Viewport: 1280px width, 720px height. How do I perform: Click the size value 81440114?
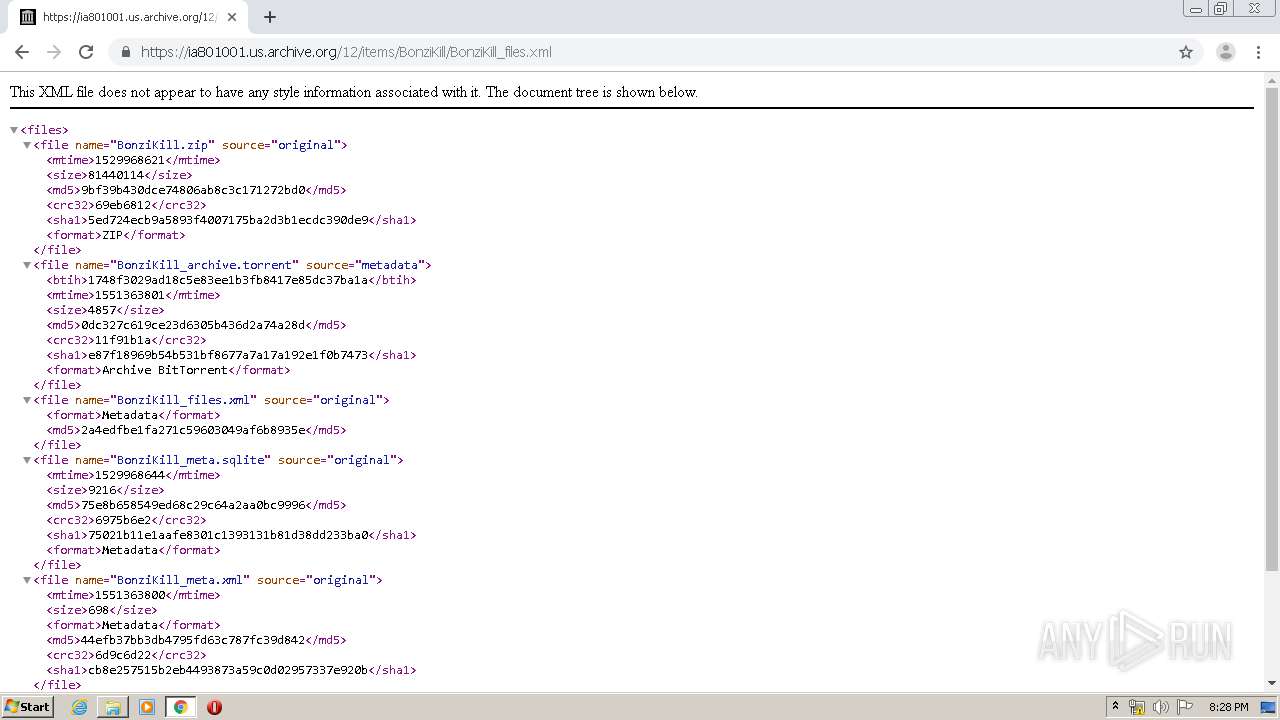click(x=115, y=175)
